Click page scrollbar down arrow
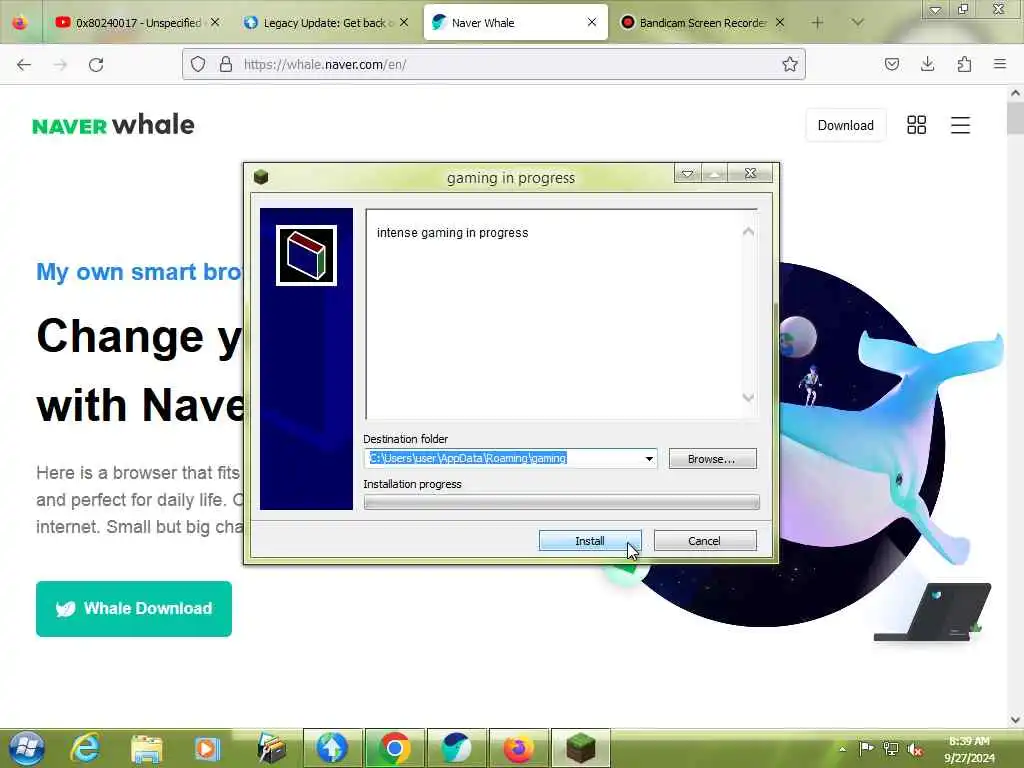 (x=1016, y=720)
